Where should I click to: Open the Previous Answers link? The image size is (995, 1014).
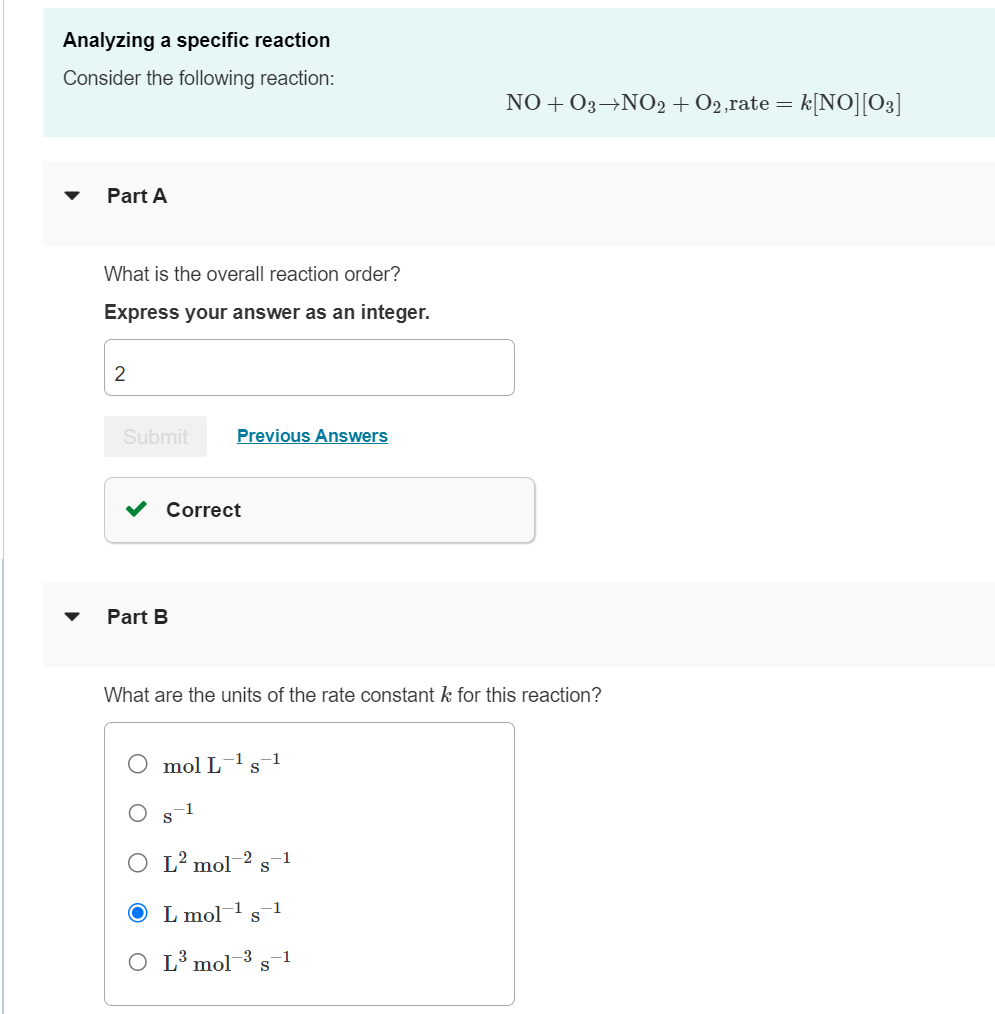click(x=312, y=436)
